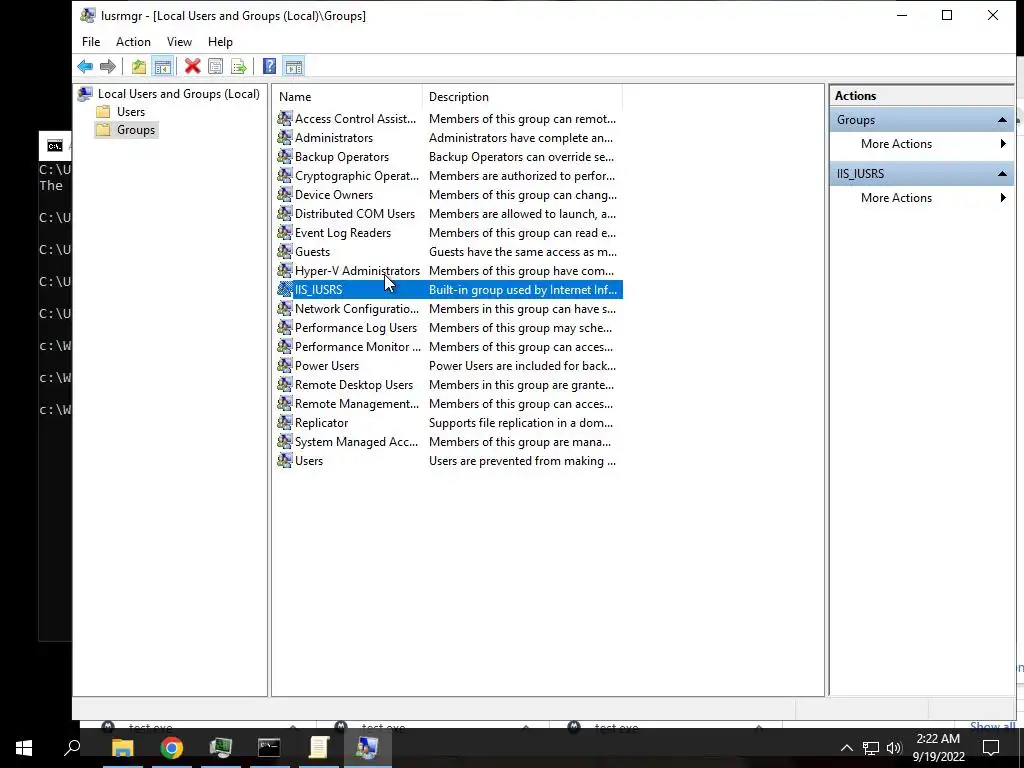Select the Event Log Readers group
The image size is (1024, 768).
pos(343,232)
